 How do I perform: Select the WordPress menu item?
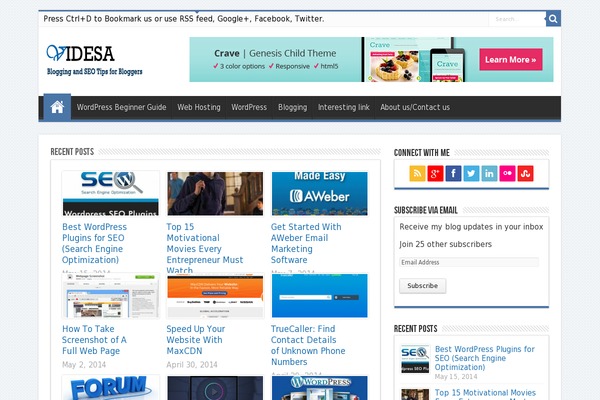coord(249,108)
